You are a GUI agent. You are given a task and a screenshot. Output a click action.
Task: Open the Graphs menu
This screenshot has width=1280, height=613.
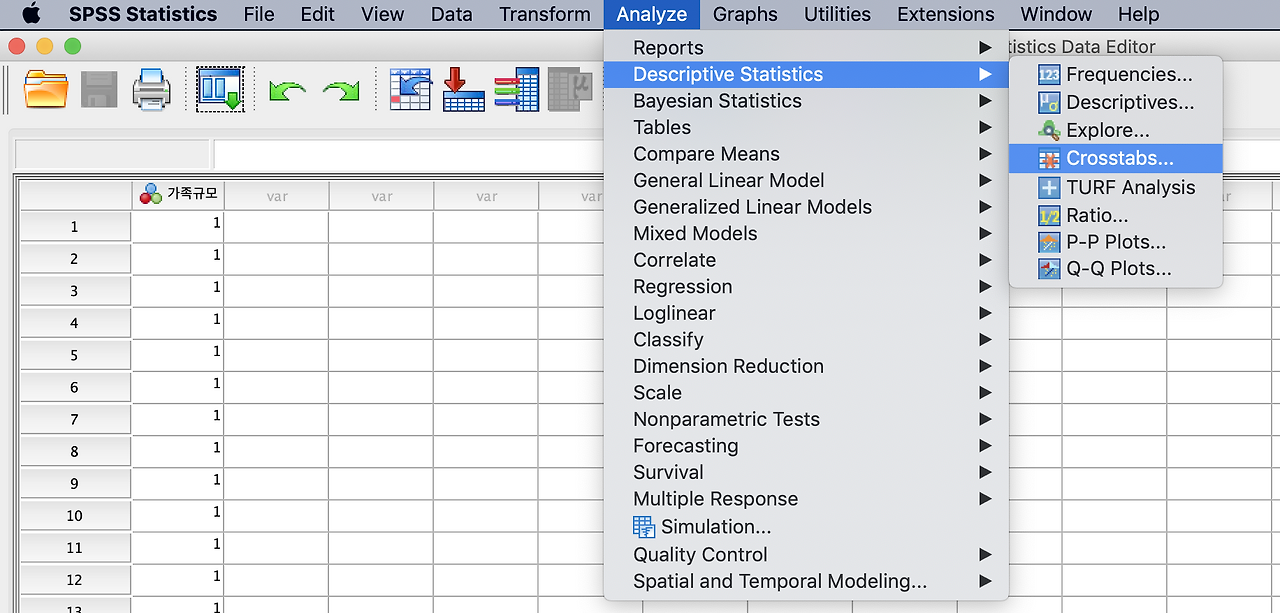(x=745, y=14)
